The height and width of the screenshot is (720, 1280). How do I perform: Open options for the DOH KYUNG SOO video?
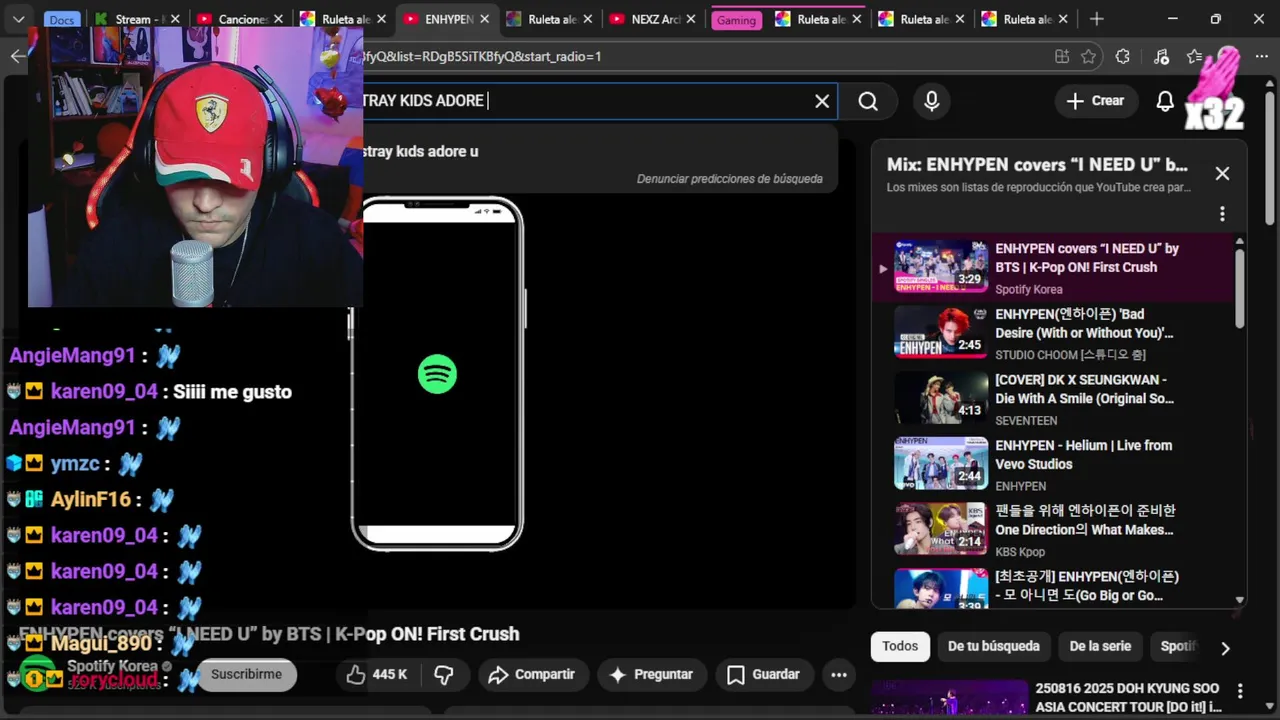point(1240,691)
